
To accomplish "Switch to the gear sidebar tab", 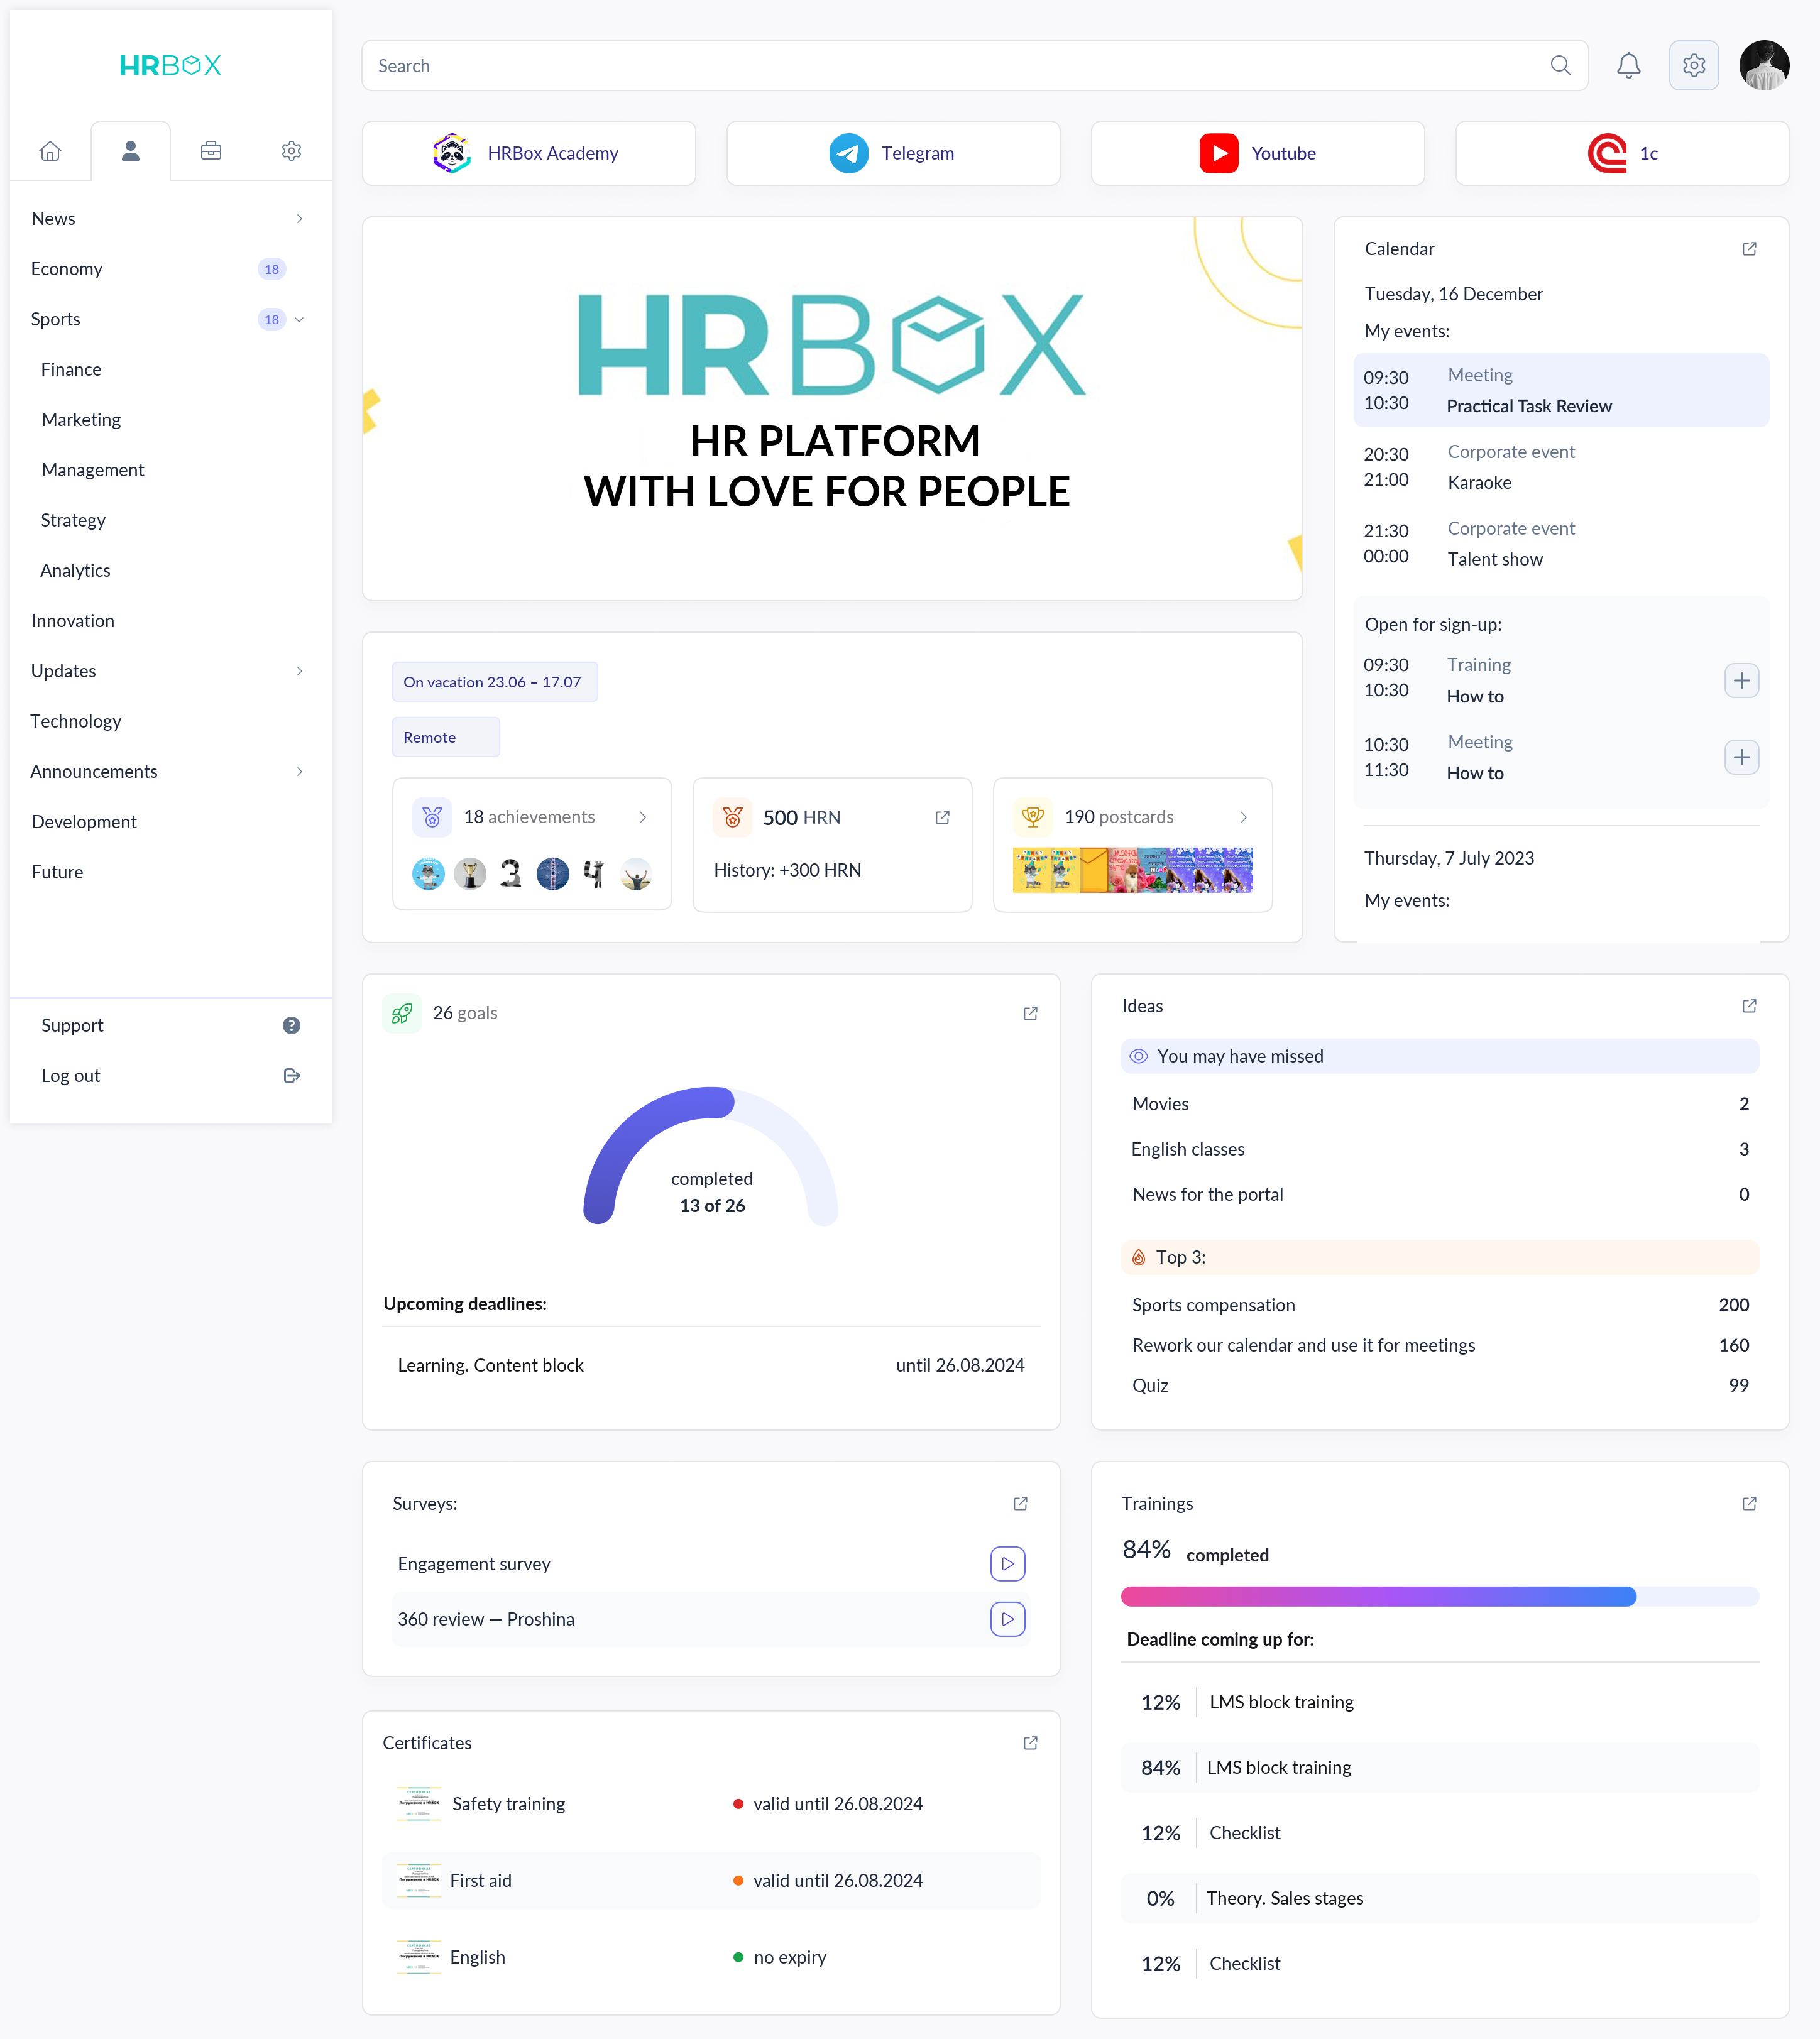I will click(291, 151).
